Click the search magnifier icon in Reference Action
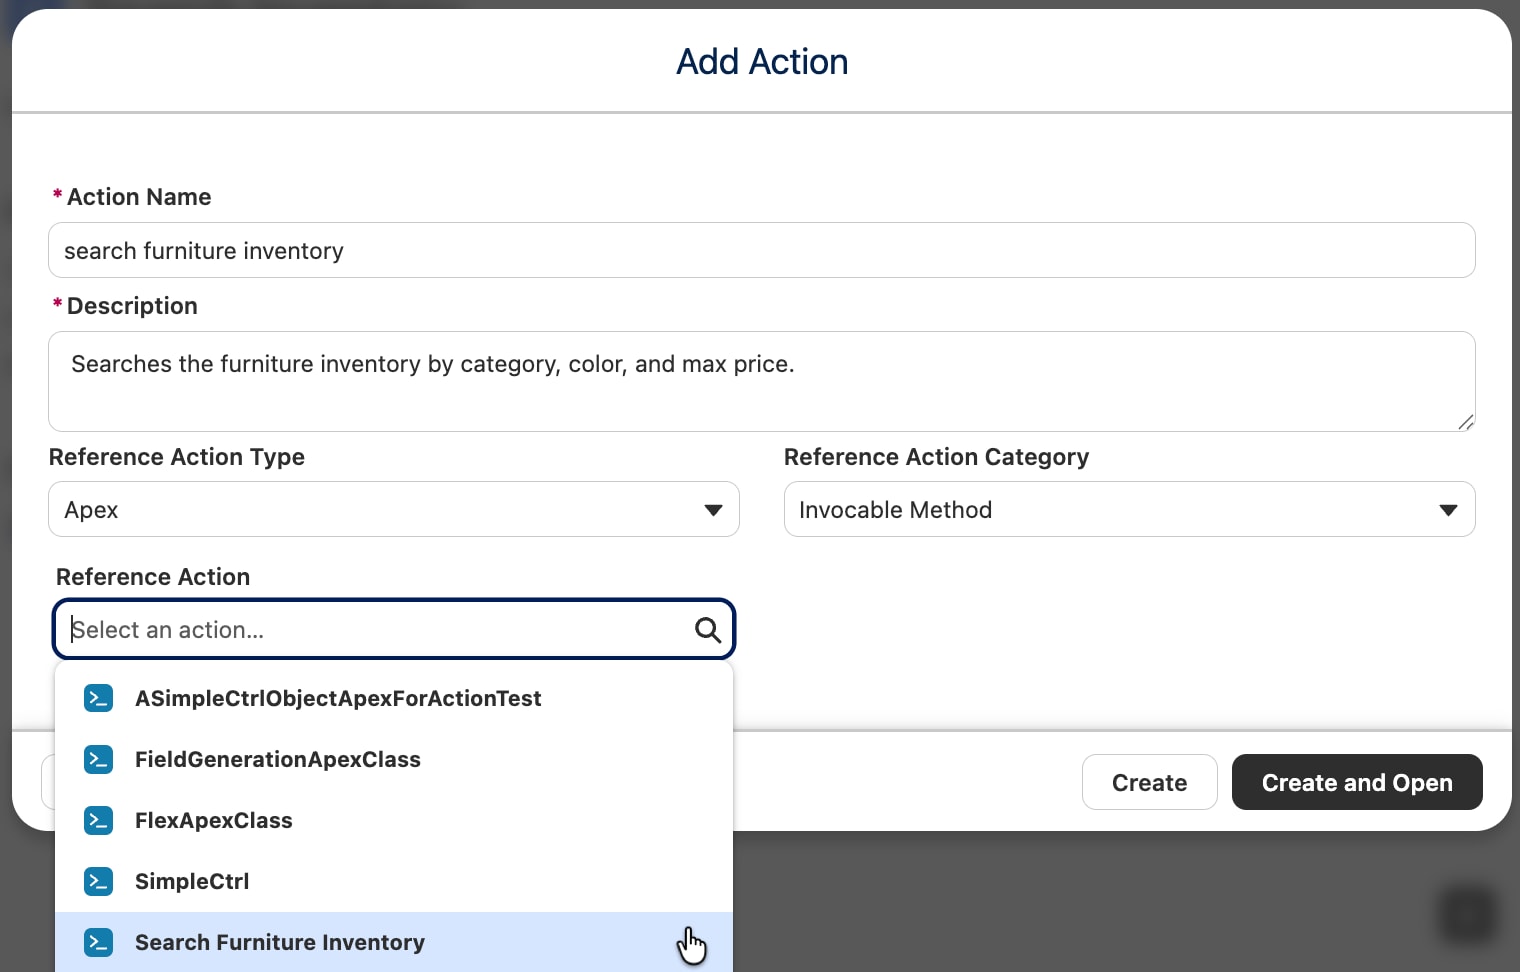1520x972 pixels. click(x=708, y=630)
